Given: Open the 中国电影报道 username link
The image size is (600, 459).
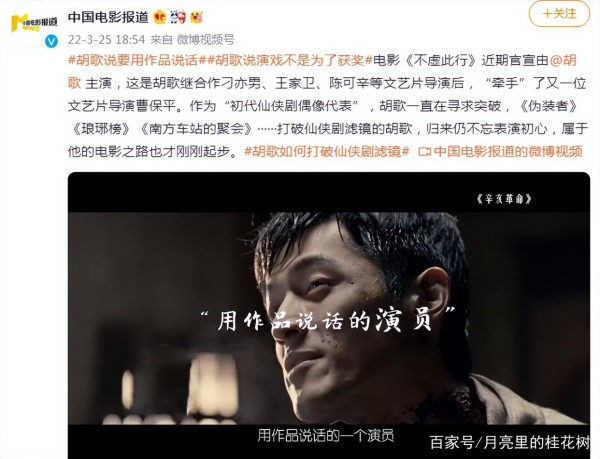Looking at the screenshot, I should click(108, 17).
